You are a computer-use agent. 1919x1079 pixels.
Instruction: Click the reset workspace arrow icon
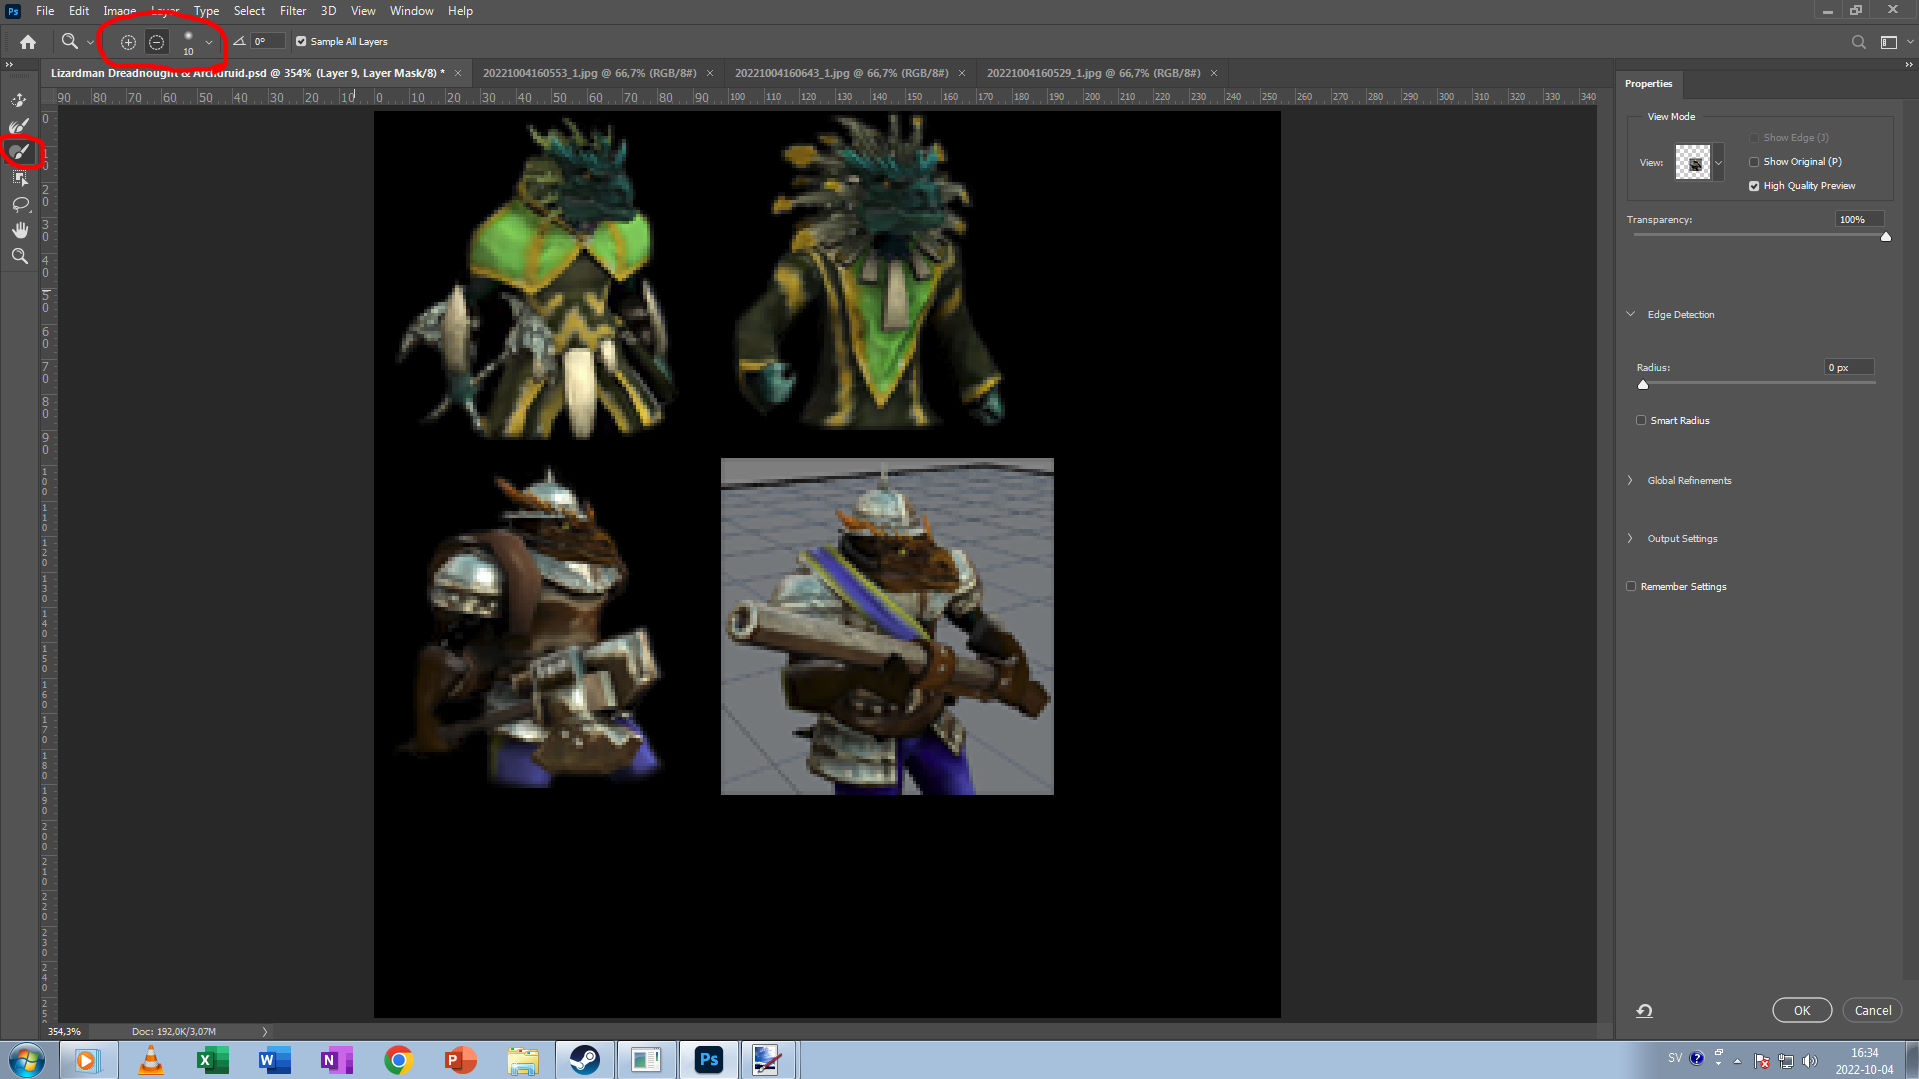pyautogui.click(x=1644, y=1011)
